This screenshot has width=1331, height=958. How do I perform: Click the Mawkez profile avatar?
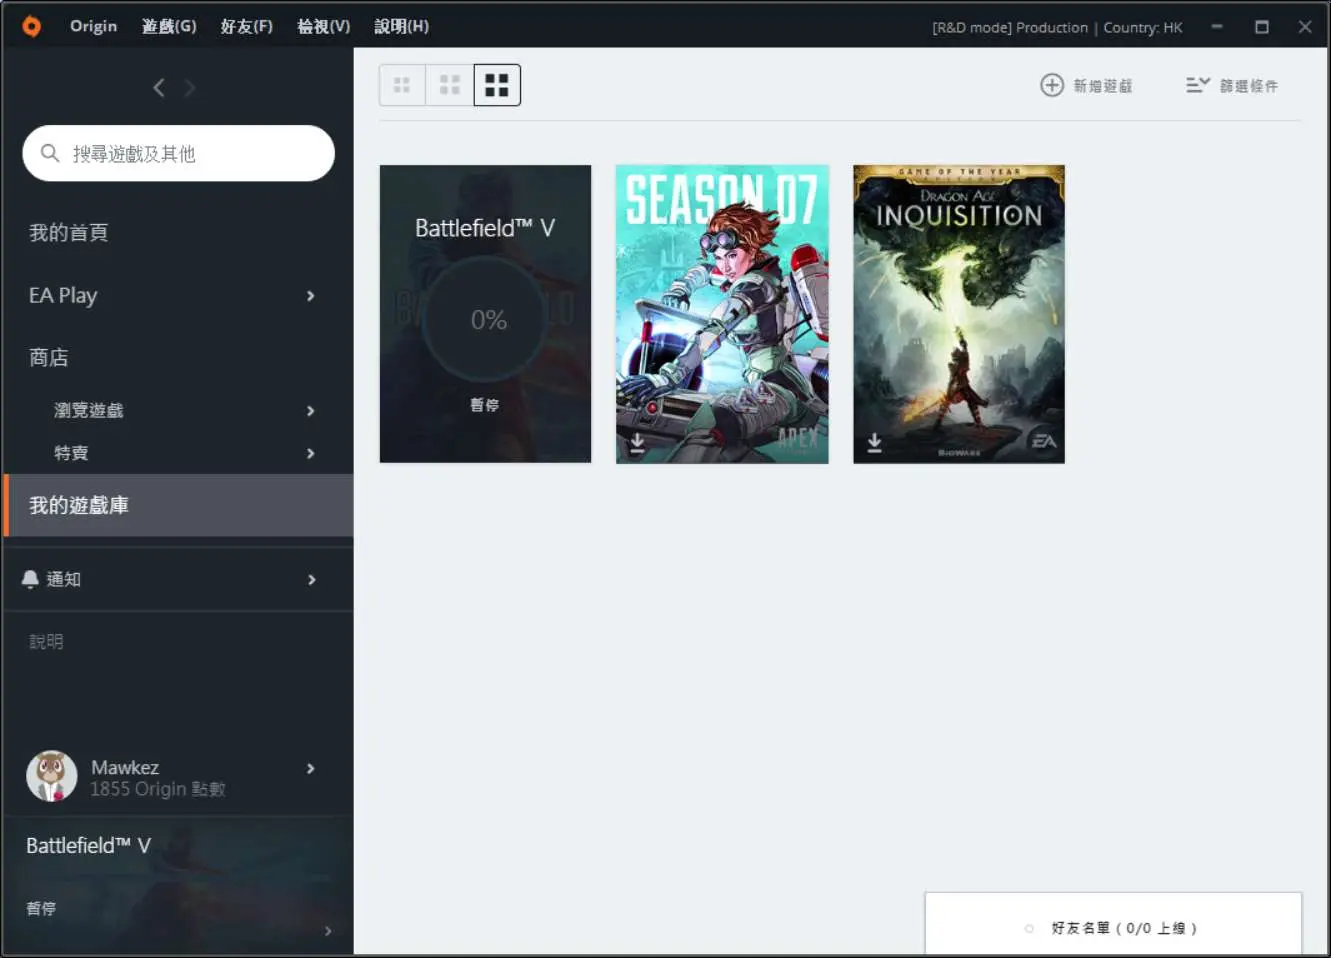pos(52,776)
